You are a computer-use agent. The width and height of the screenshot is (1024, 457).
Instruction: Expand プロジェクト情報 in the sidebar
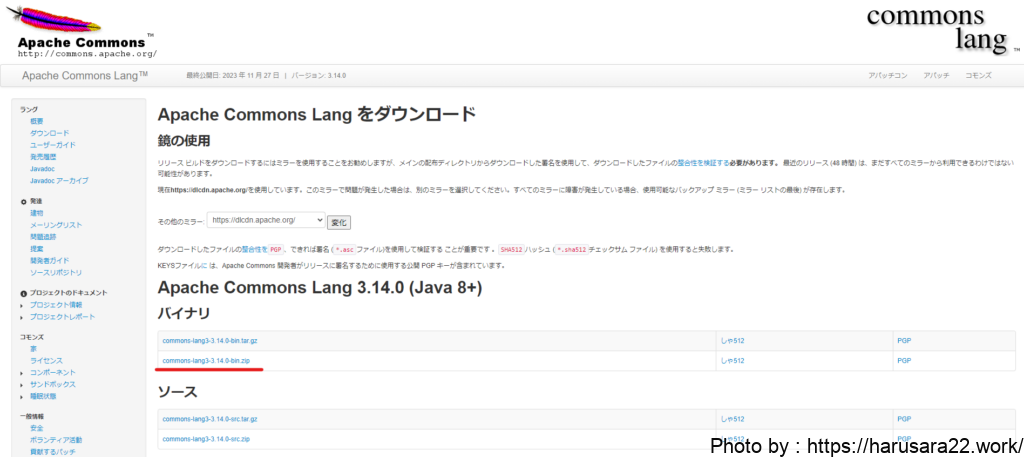[x=61, y=305]
